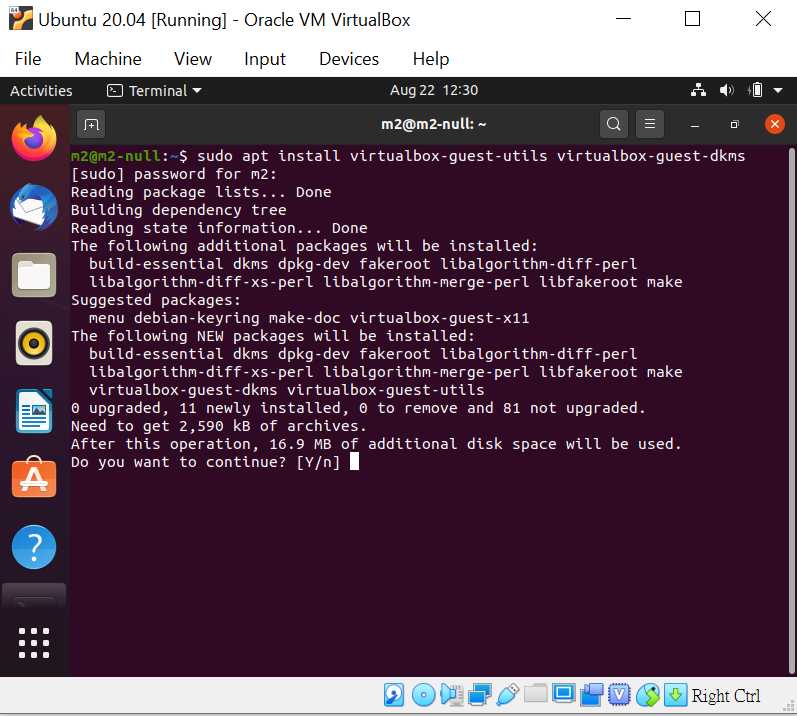Expand the system menu arrow
The width and height of the screenshot is (797, 716).
[778, 90]
